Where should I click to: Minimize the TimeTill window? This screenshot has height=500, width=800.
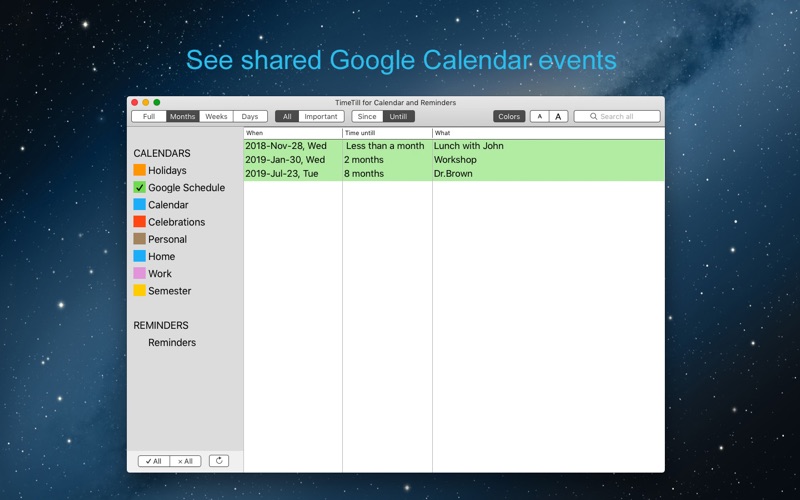(x=146, y=103)
